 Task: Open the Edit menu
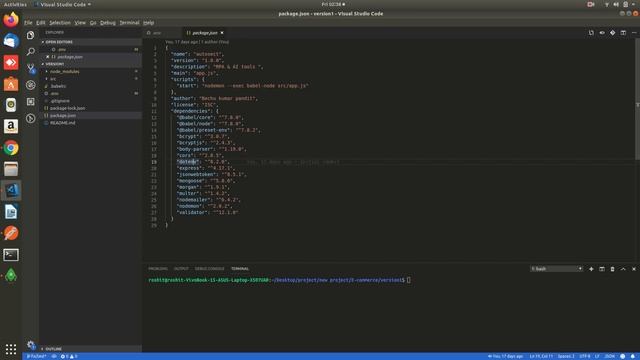click(40, 22)
